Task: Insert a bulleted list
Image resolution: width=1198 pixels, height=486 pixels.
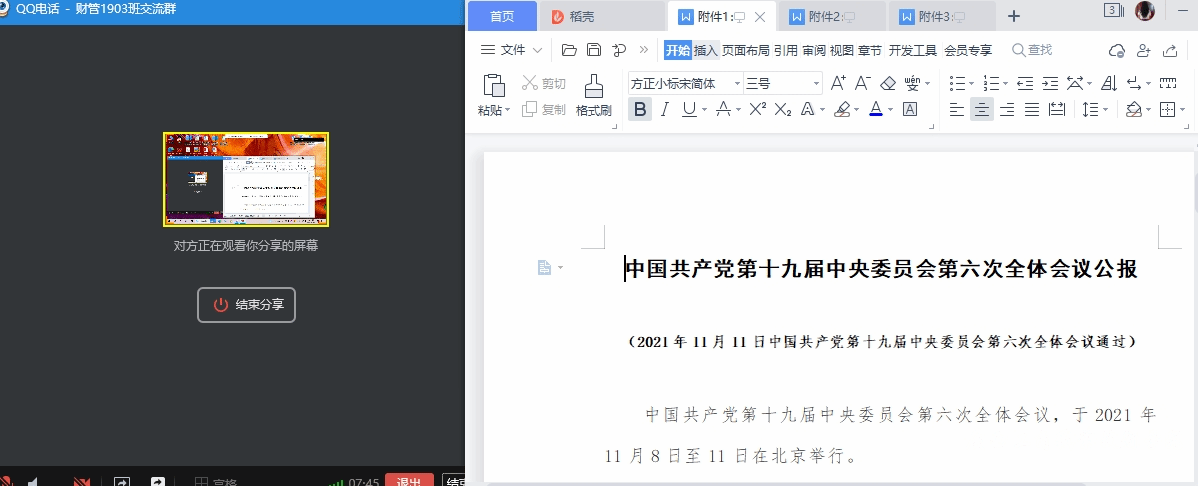Action: coord(957,83)
